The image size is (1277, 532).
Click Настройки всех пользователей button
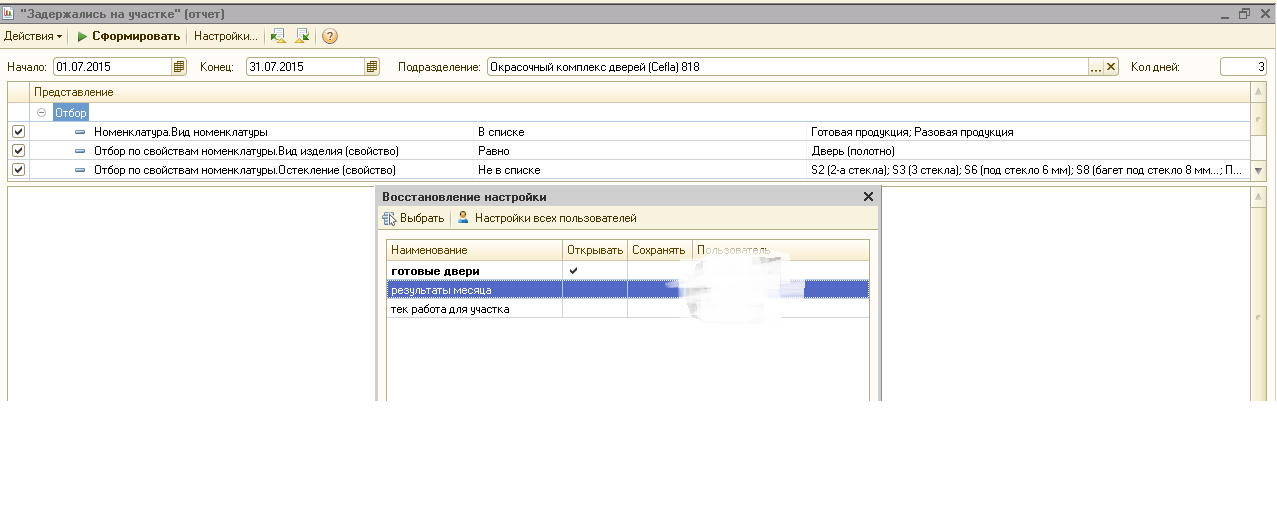point(547,218)
